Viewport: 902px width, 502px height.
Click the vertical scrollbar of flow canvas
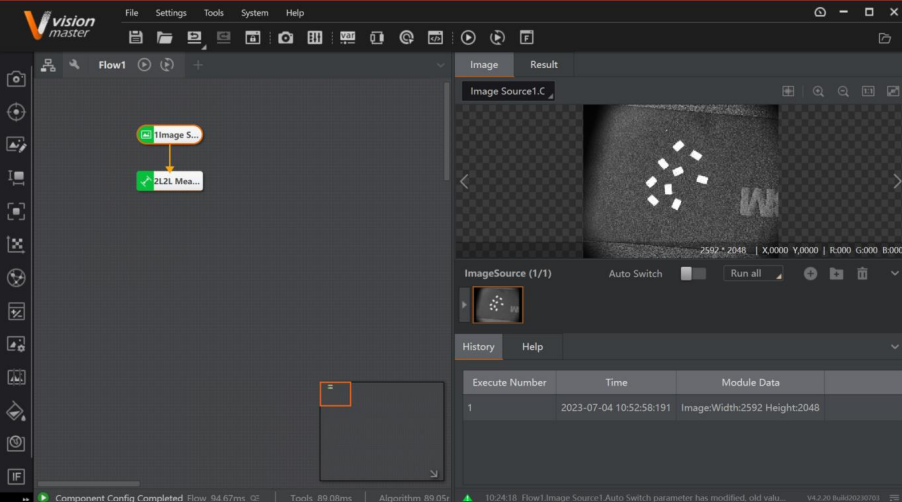pos(446,131)
